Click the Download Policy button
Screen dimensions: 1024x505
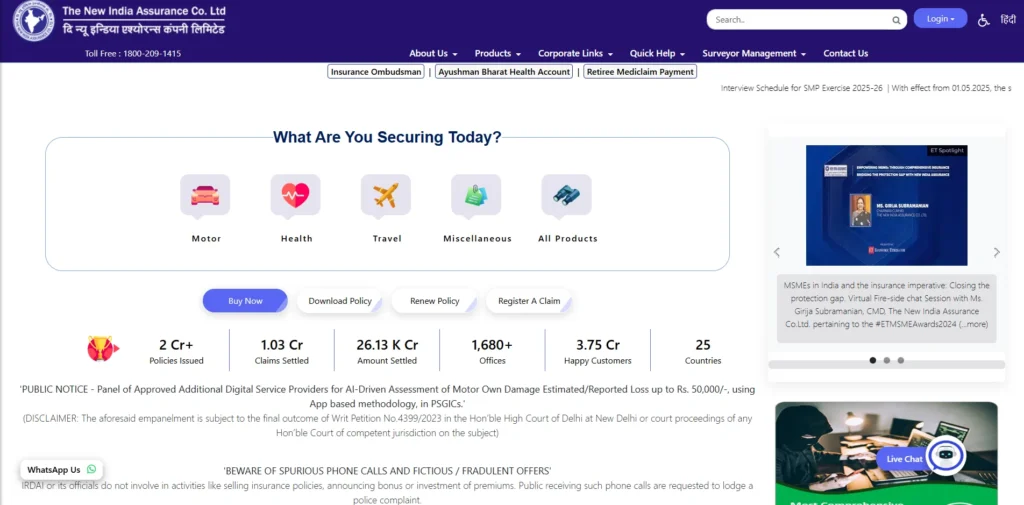[340, 301]
